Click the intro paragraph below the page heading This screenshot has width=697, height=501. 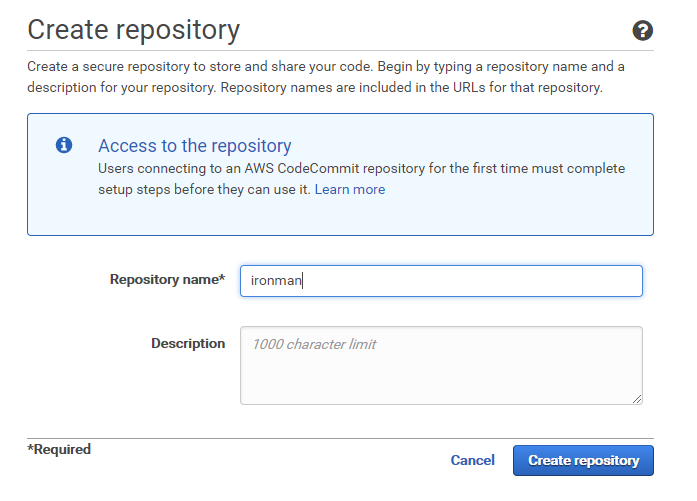[325, 76]
